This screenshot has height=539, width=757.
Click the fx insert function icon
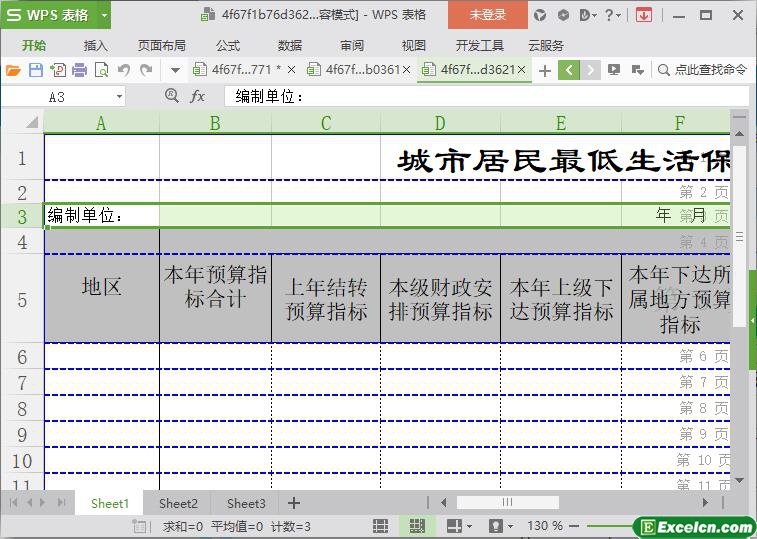tap(198, 96)
